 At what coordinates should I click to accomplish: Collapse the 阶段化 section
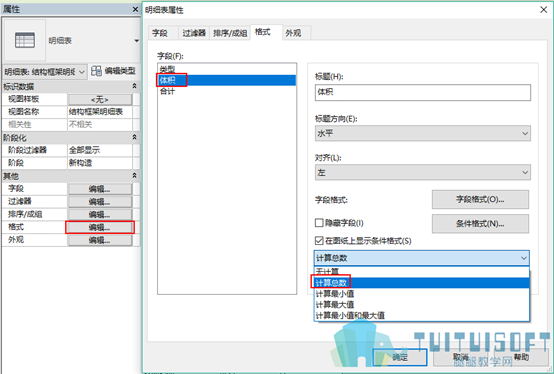[x=134, y=137]
